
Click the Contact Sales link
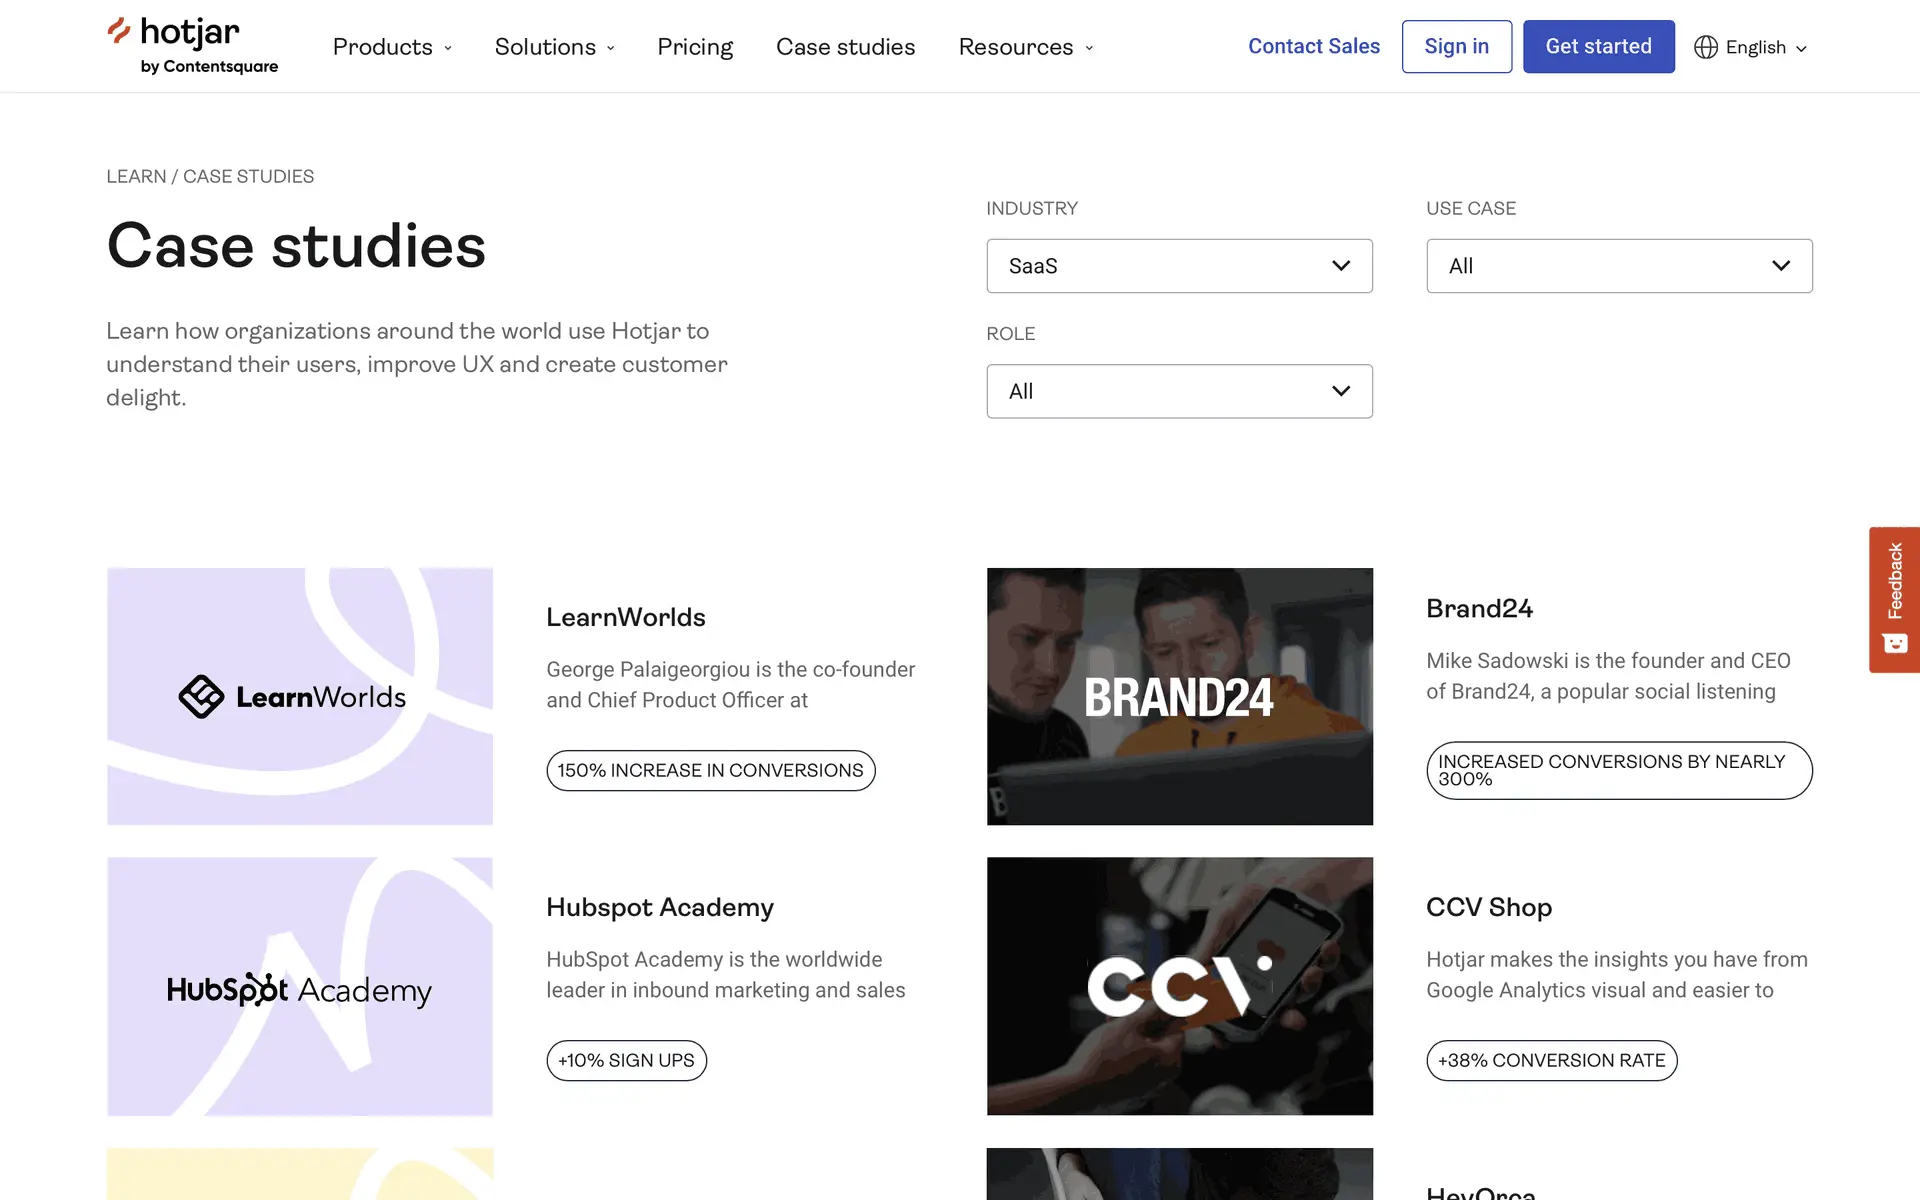pyautogui.click(x=1313, y=46)
